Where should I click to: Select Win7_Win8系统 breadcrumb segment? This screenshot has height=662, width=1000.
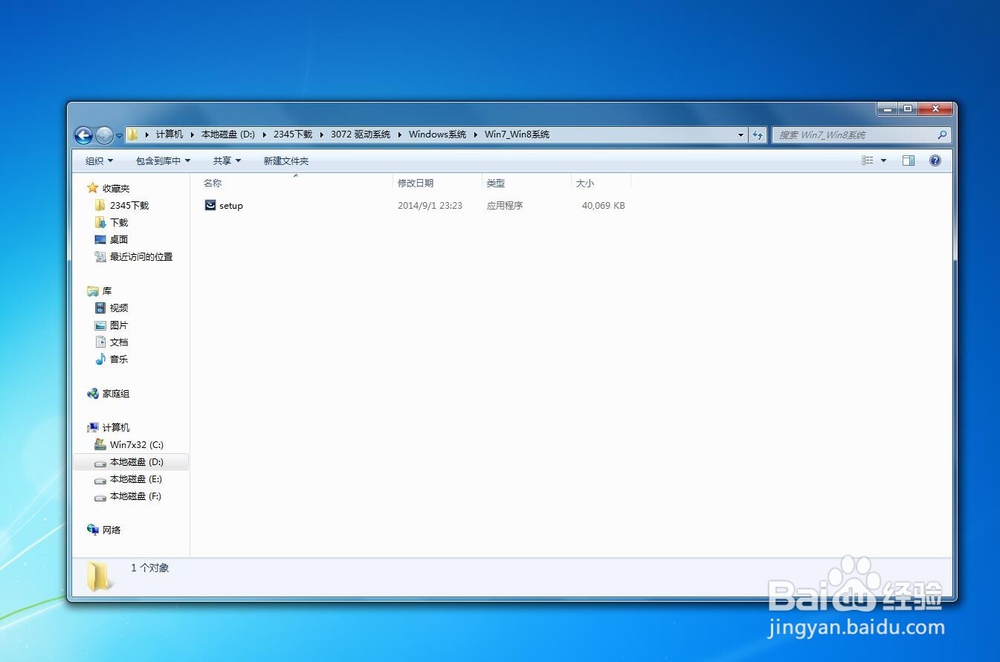(x=517, y=135)
